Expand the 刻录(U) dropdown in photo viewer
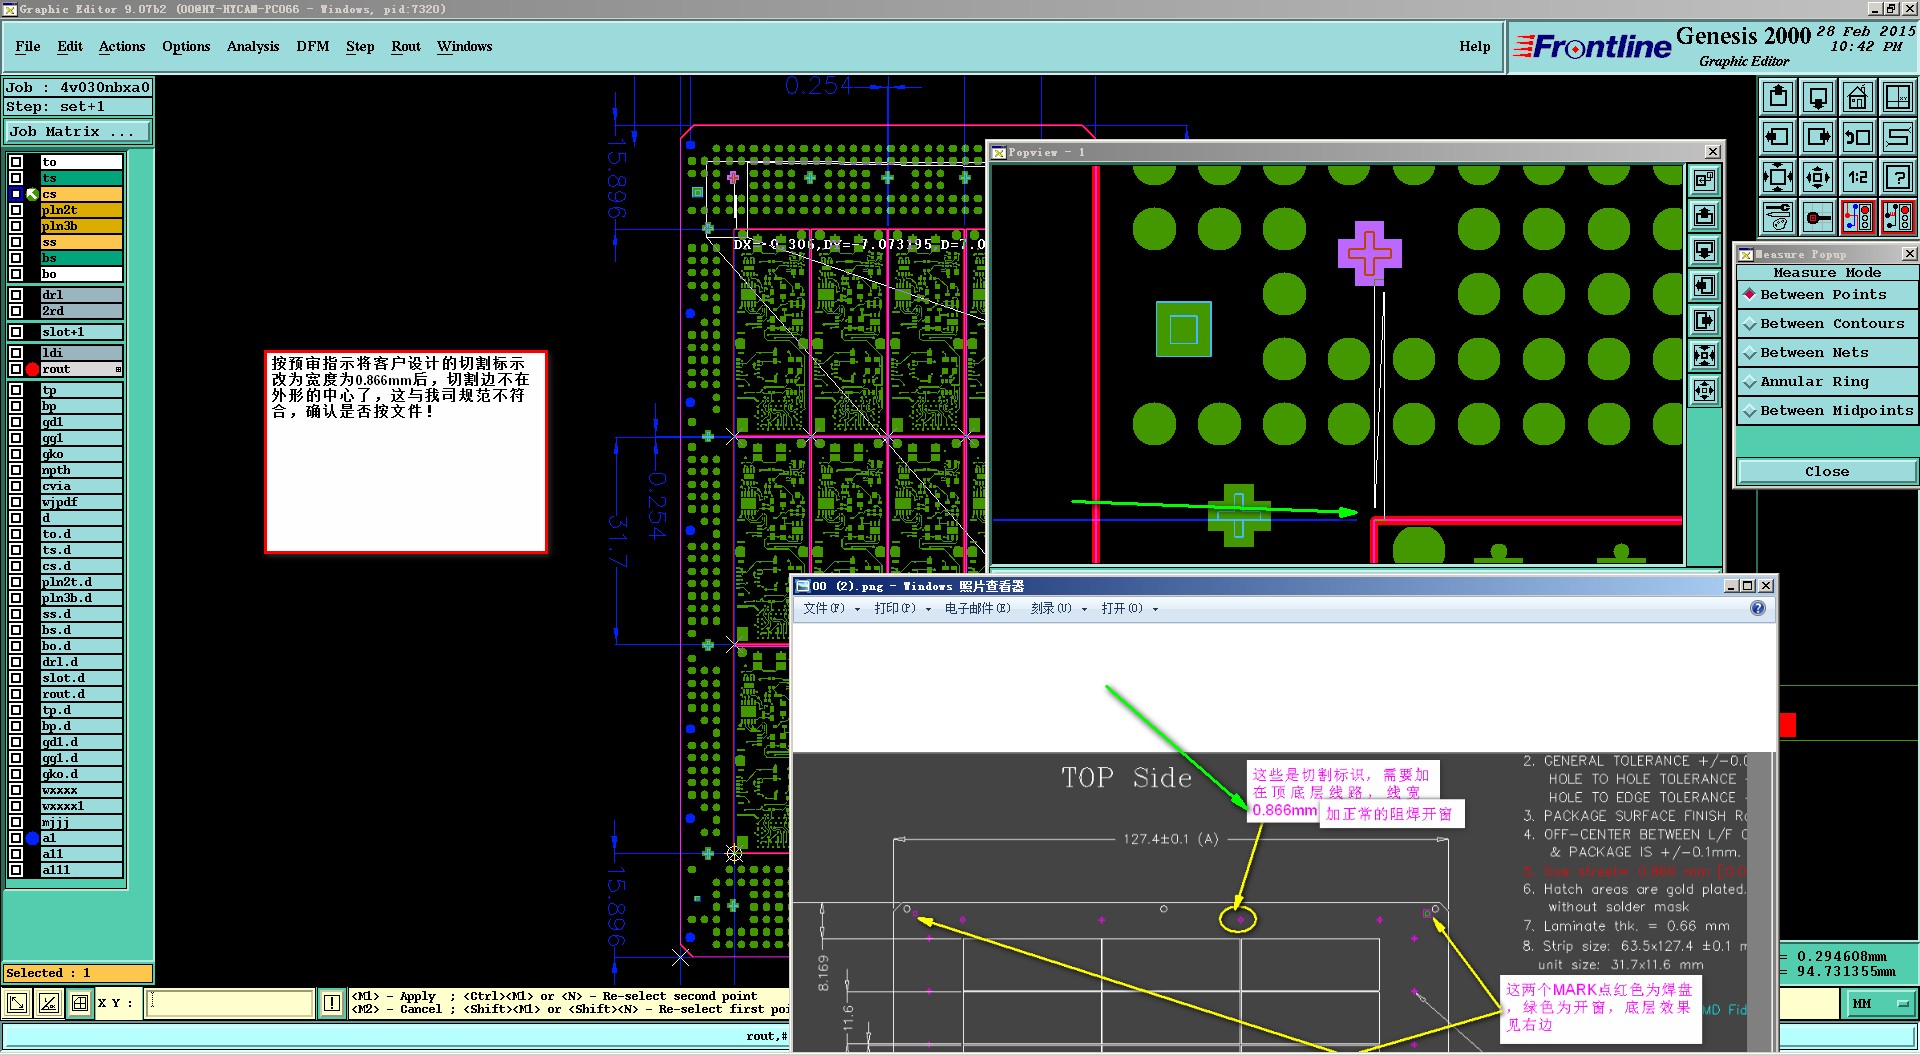This screenshot has width=1920, height=1056. [1058, 608]
